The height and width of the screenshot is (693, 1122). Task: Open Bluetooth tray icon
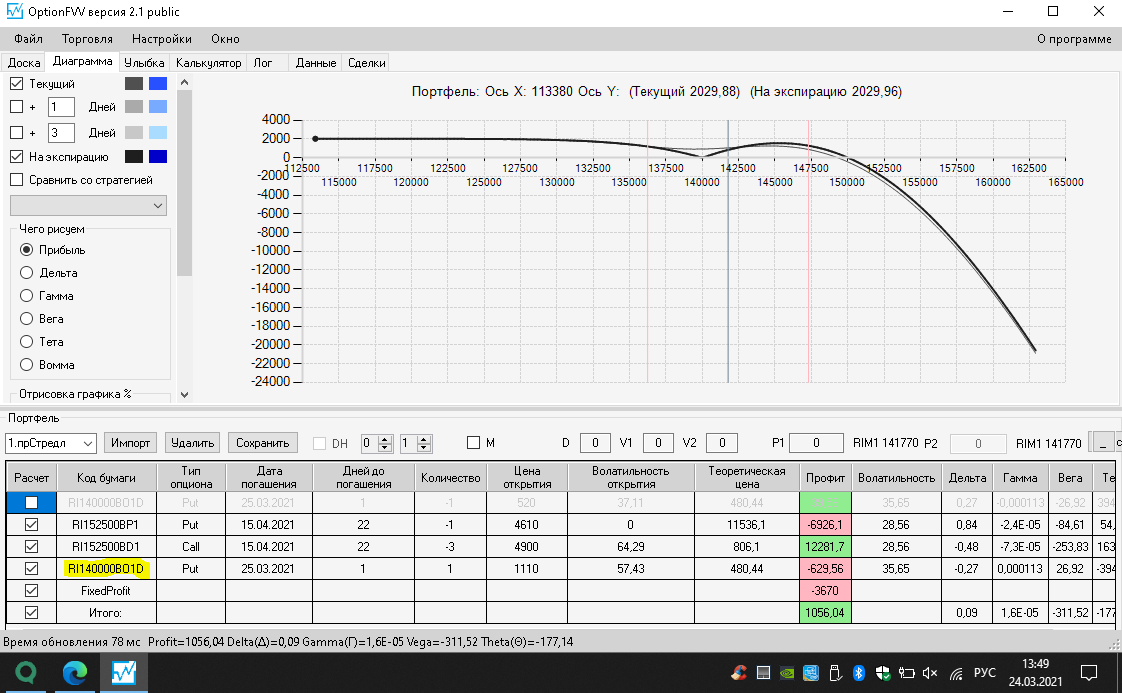pyautogui.click(x=859, y=673)
